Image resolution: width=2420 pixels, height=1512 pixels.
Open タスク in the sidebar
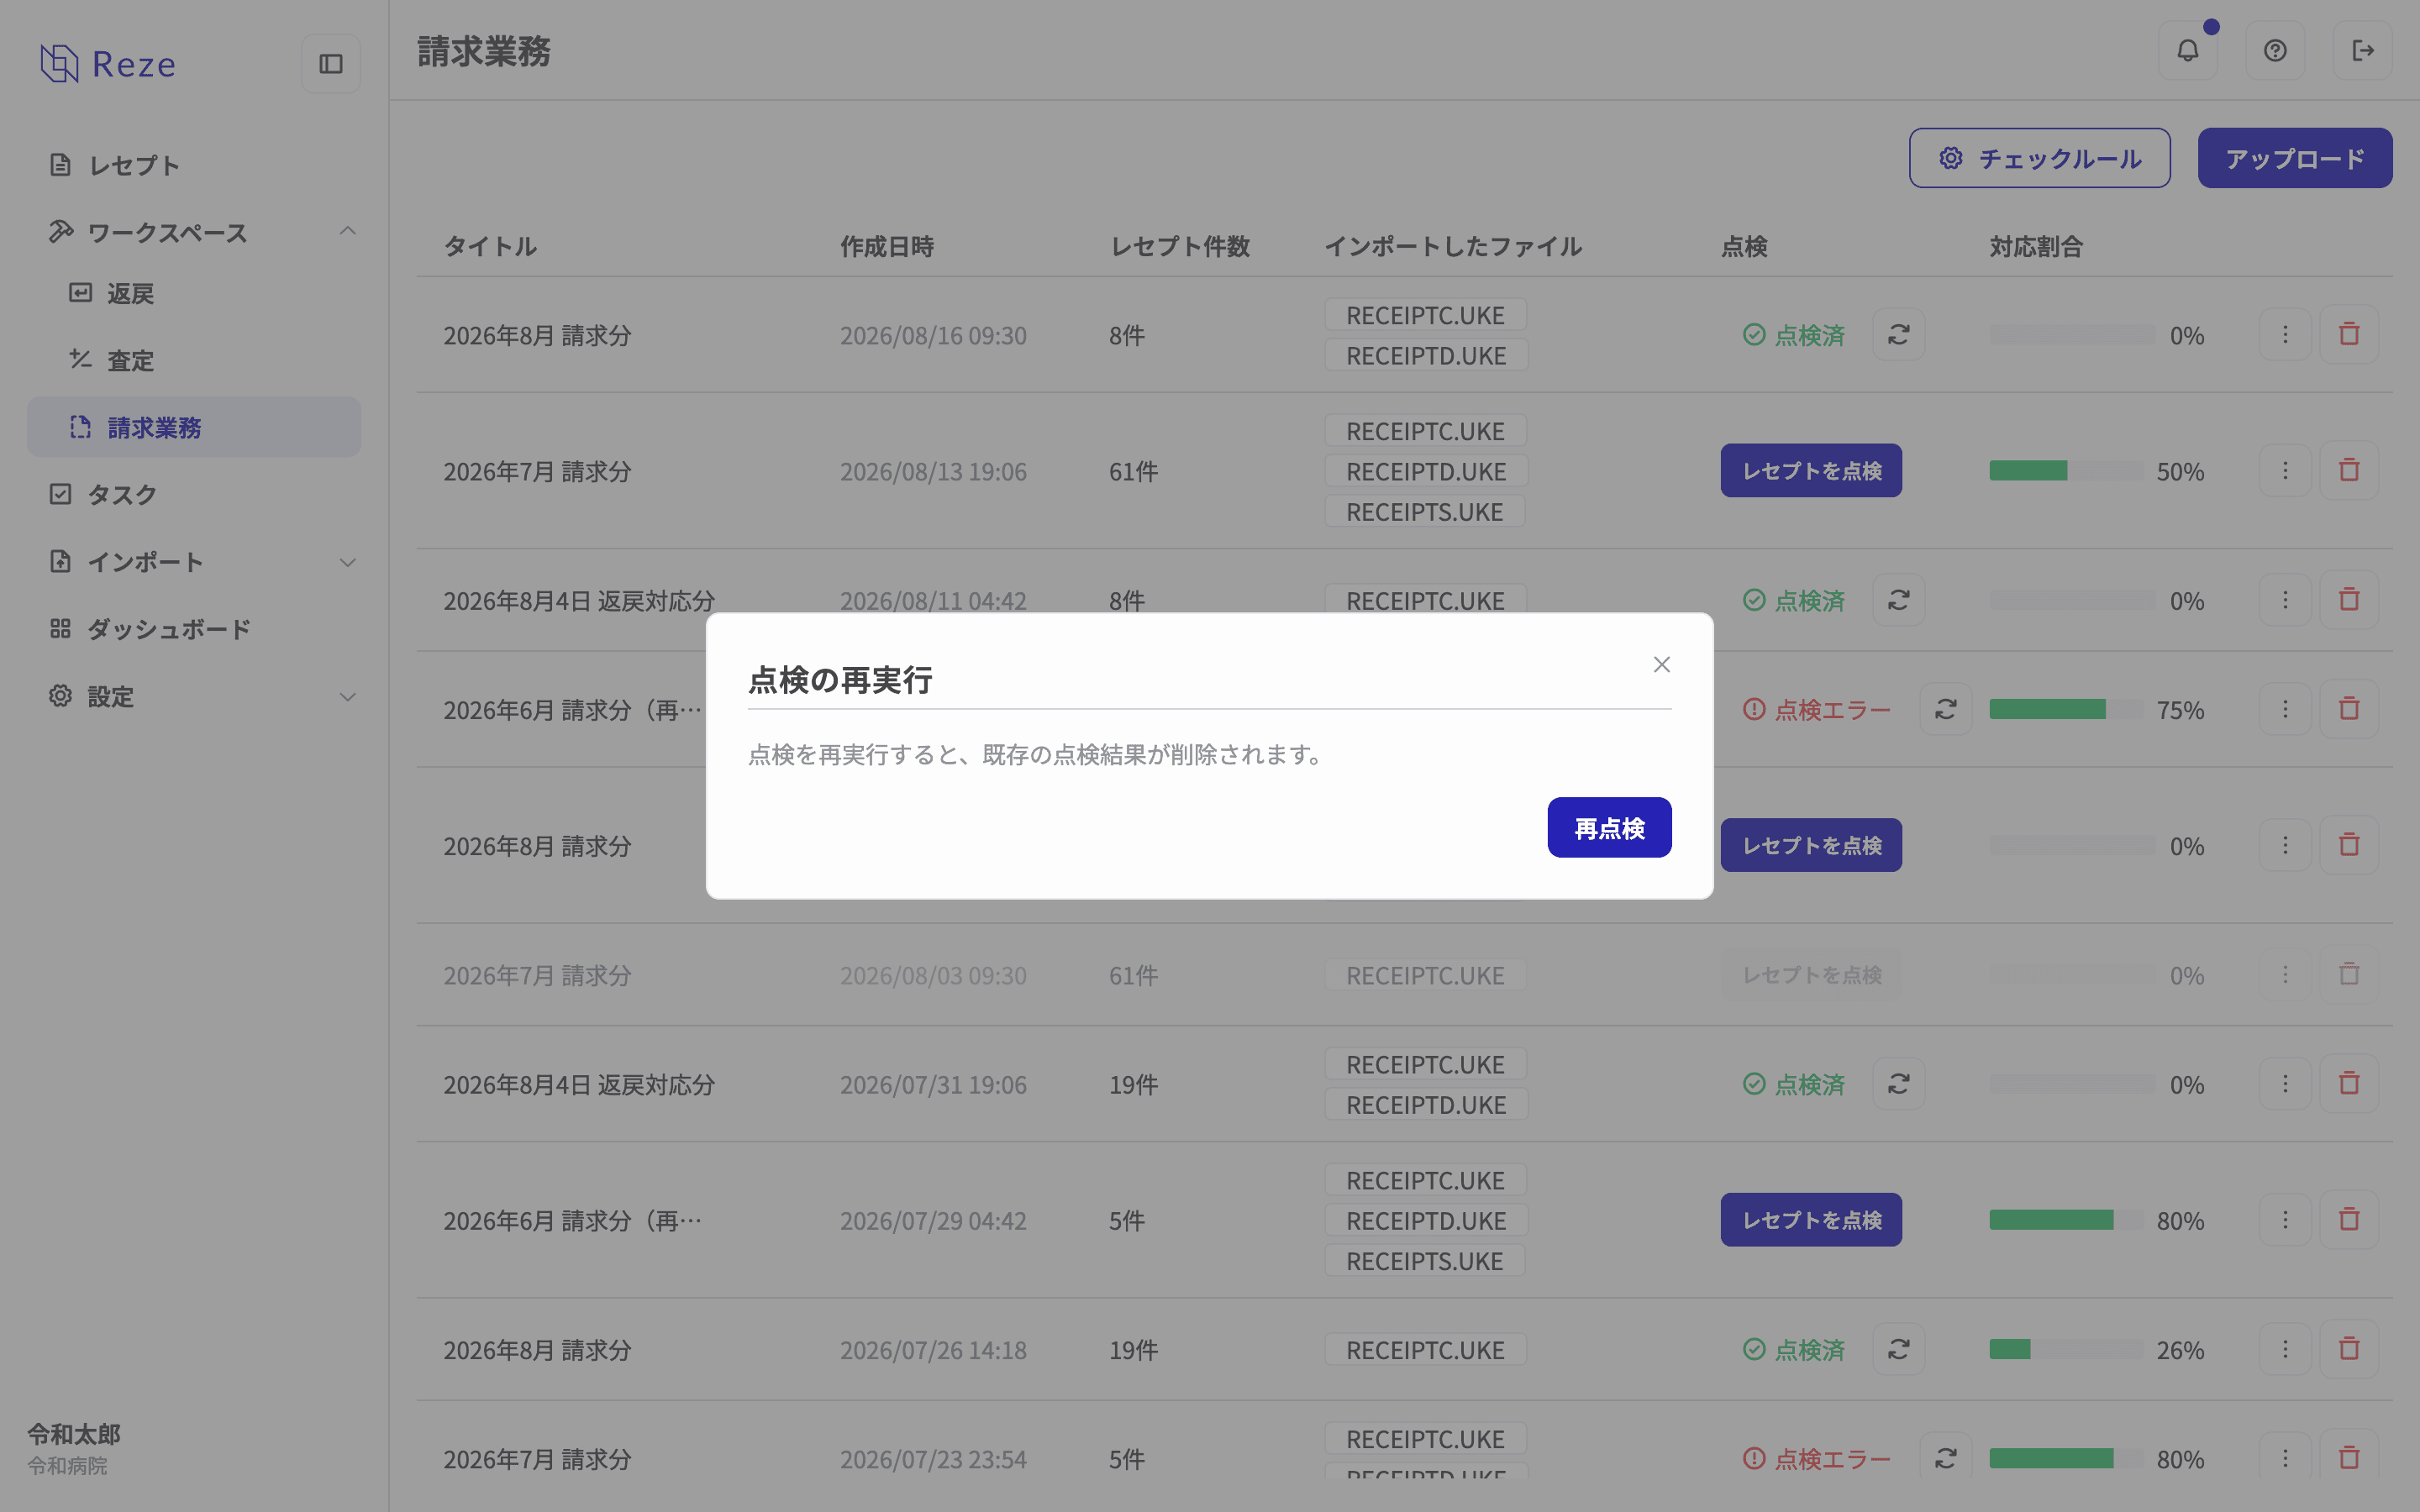point(194,494)
